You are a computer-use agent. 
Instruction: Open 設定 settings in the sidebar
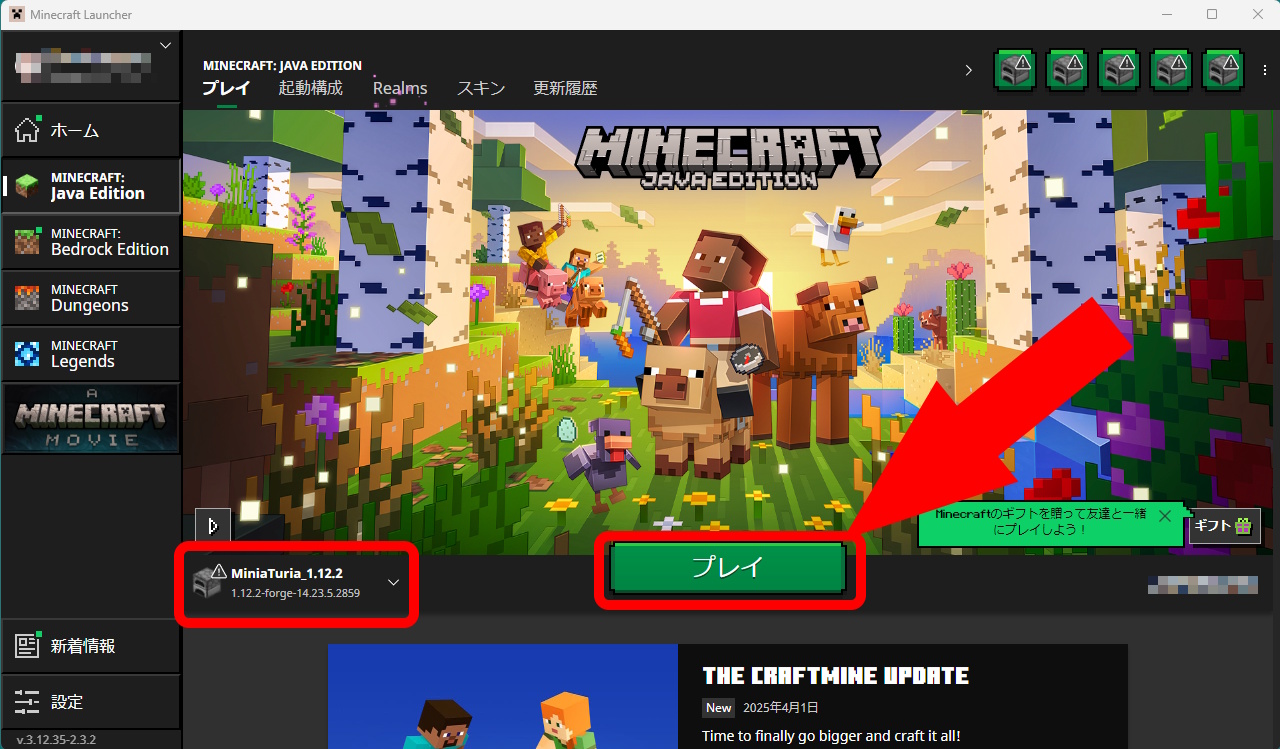tap(90, 702)
